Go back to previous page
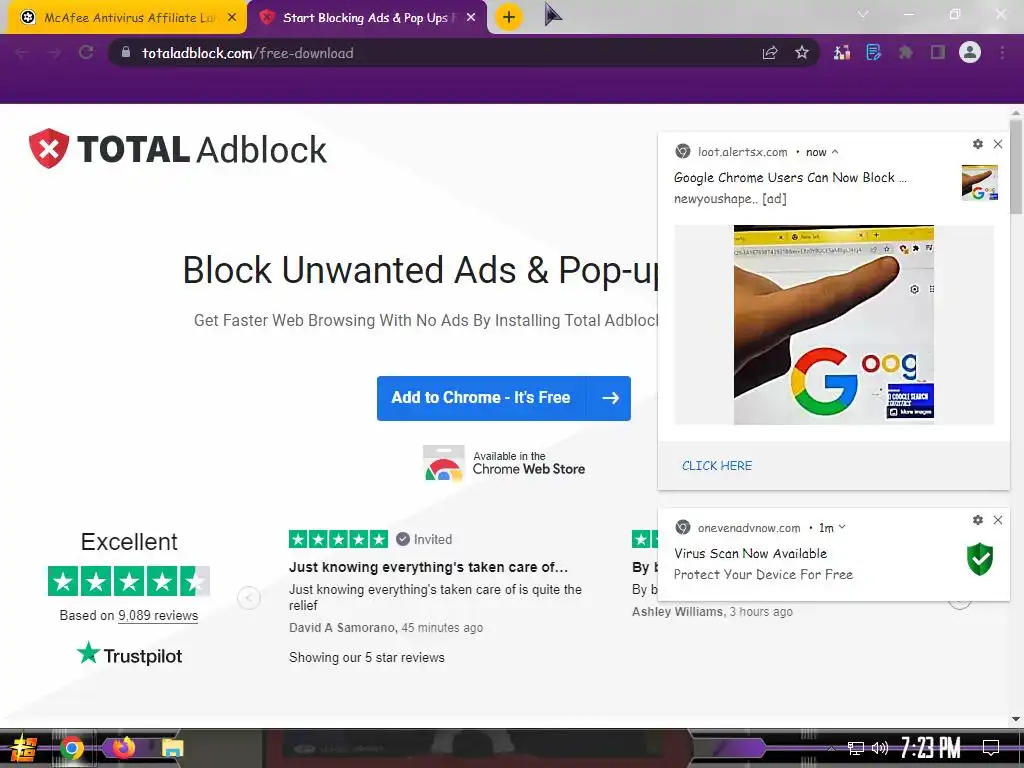The height and width of the screenshot is (768, 1024). point(22,53)
